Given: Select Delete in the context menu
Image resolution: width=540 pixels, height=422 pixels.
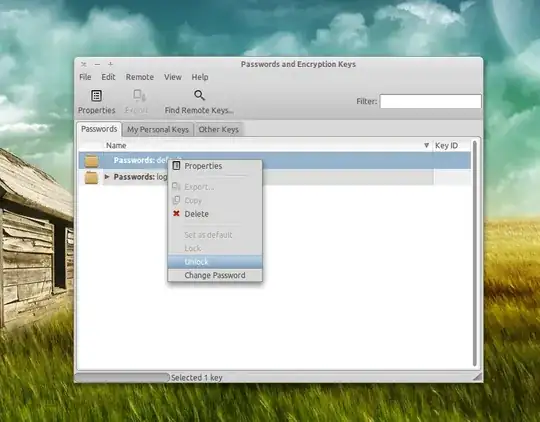Looking at the screenshot, I should click(x=215, y=214).
